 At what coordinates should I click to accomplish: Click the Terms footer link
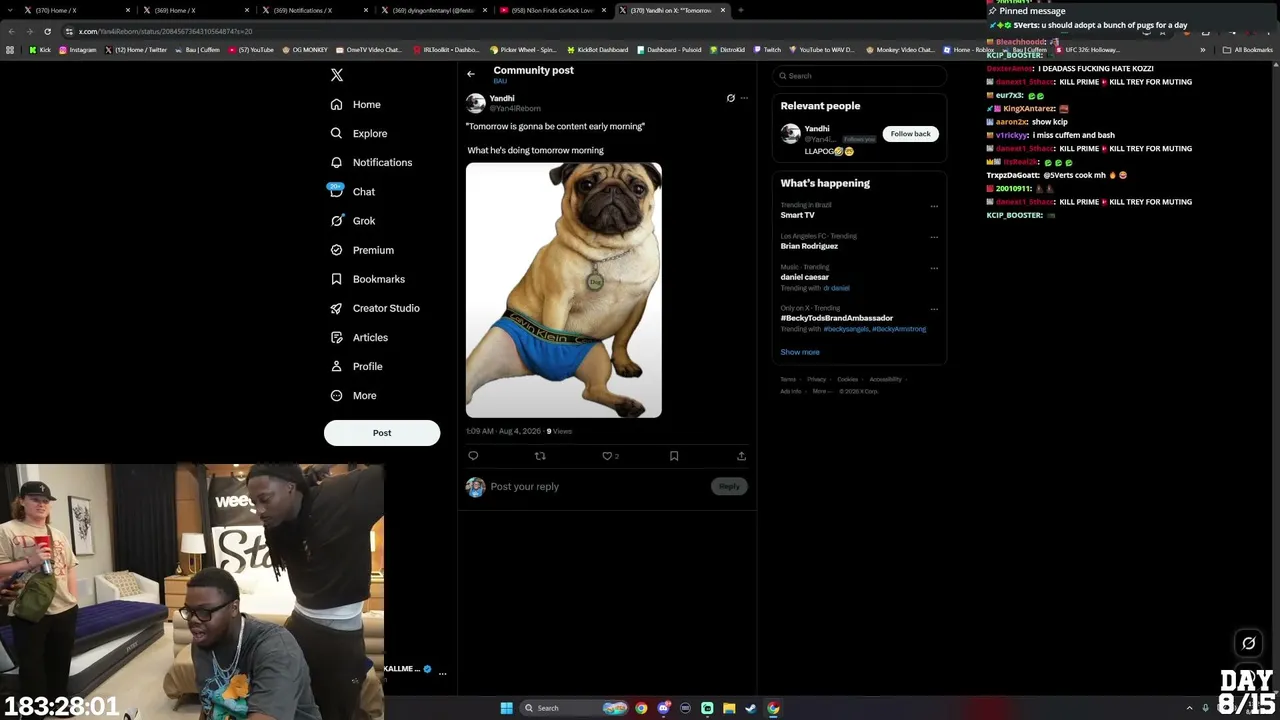(788, 380)
